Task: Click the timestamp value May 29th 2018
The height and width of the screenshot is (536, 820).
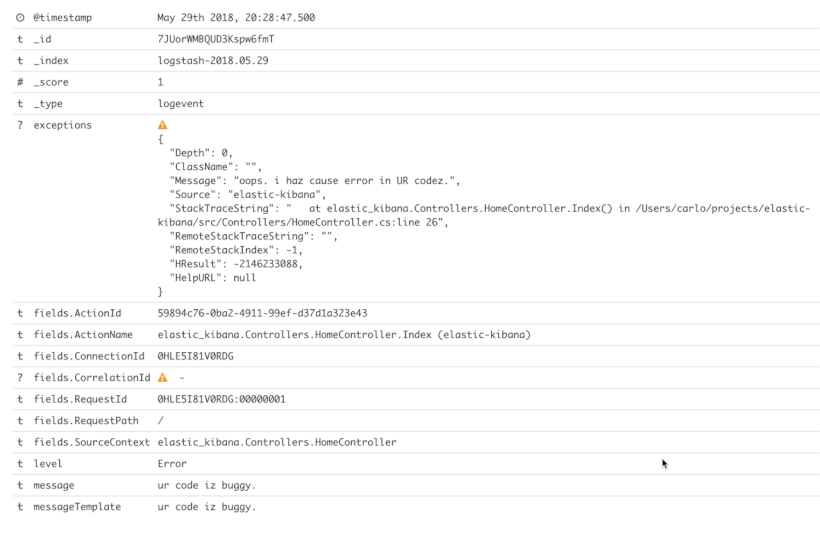Action: (x=236, y=18)
